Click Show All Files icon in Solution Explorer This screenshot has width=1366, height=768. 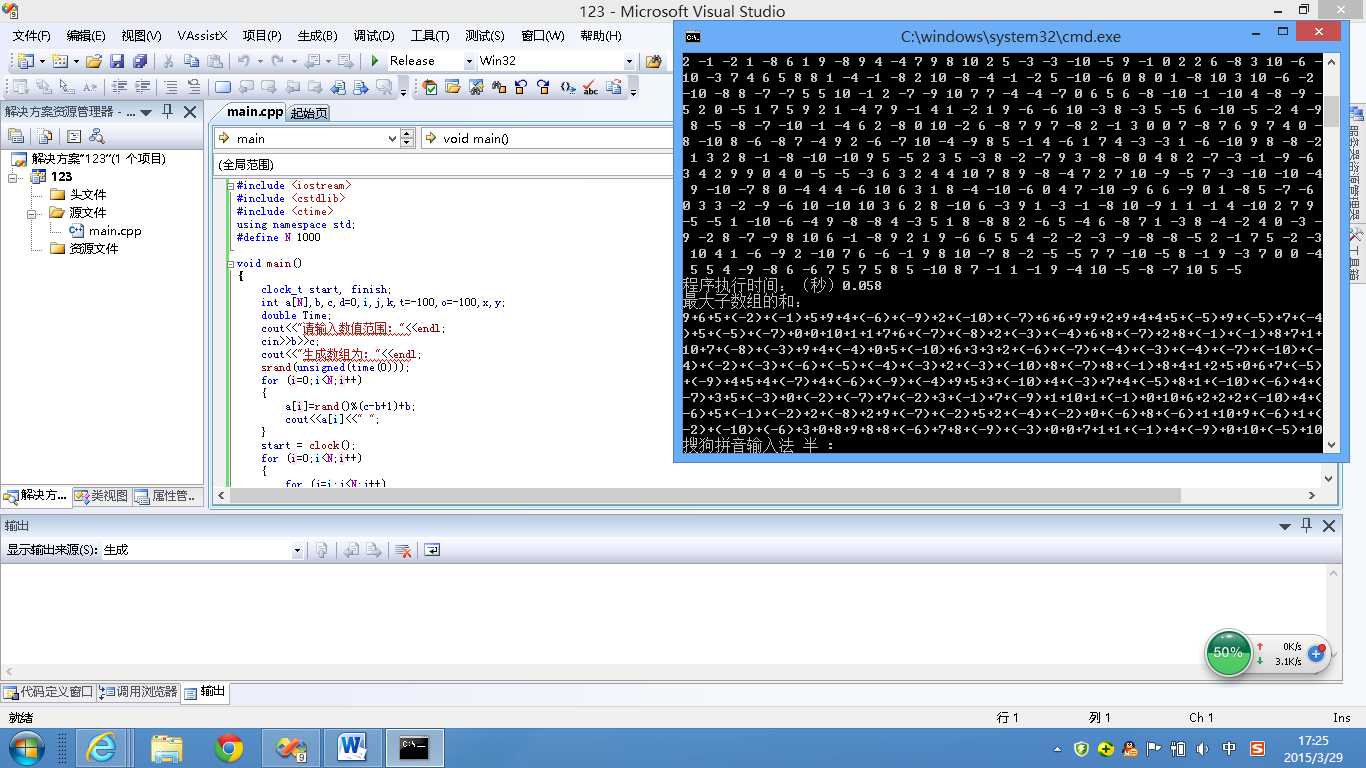coord(44,136)
